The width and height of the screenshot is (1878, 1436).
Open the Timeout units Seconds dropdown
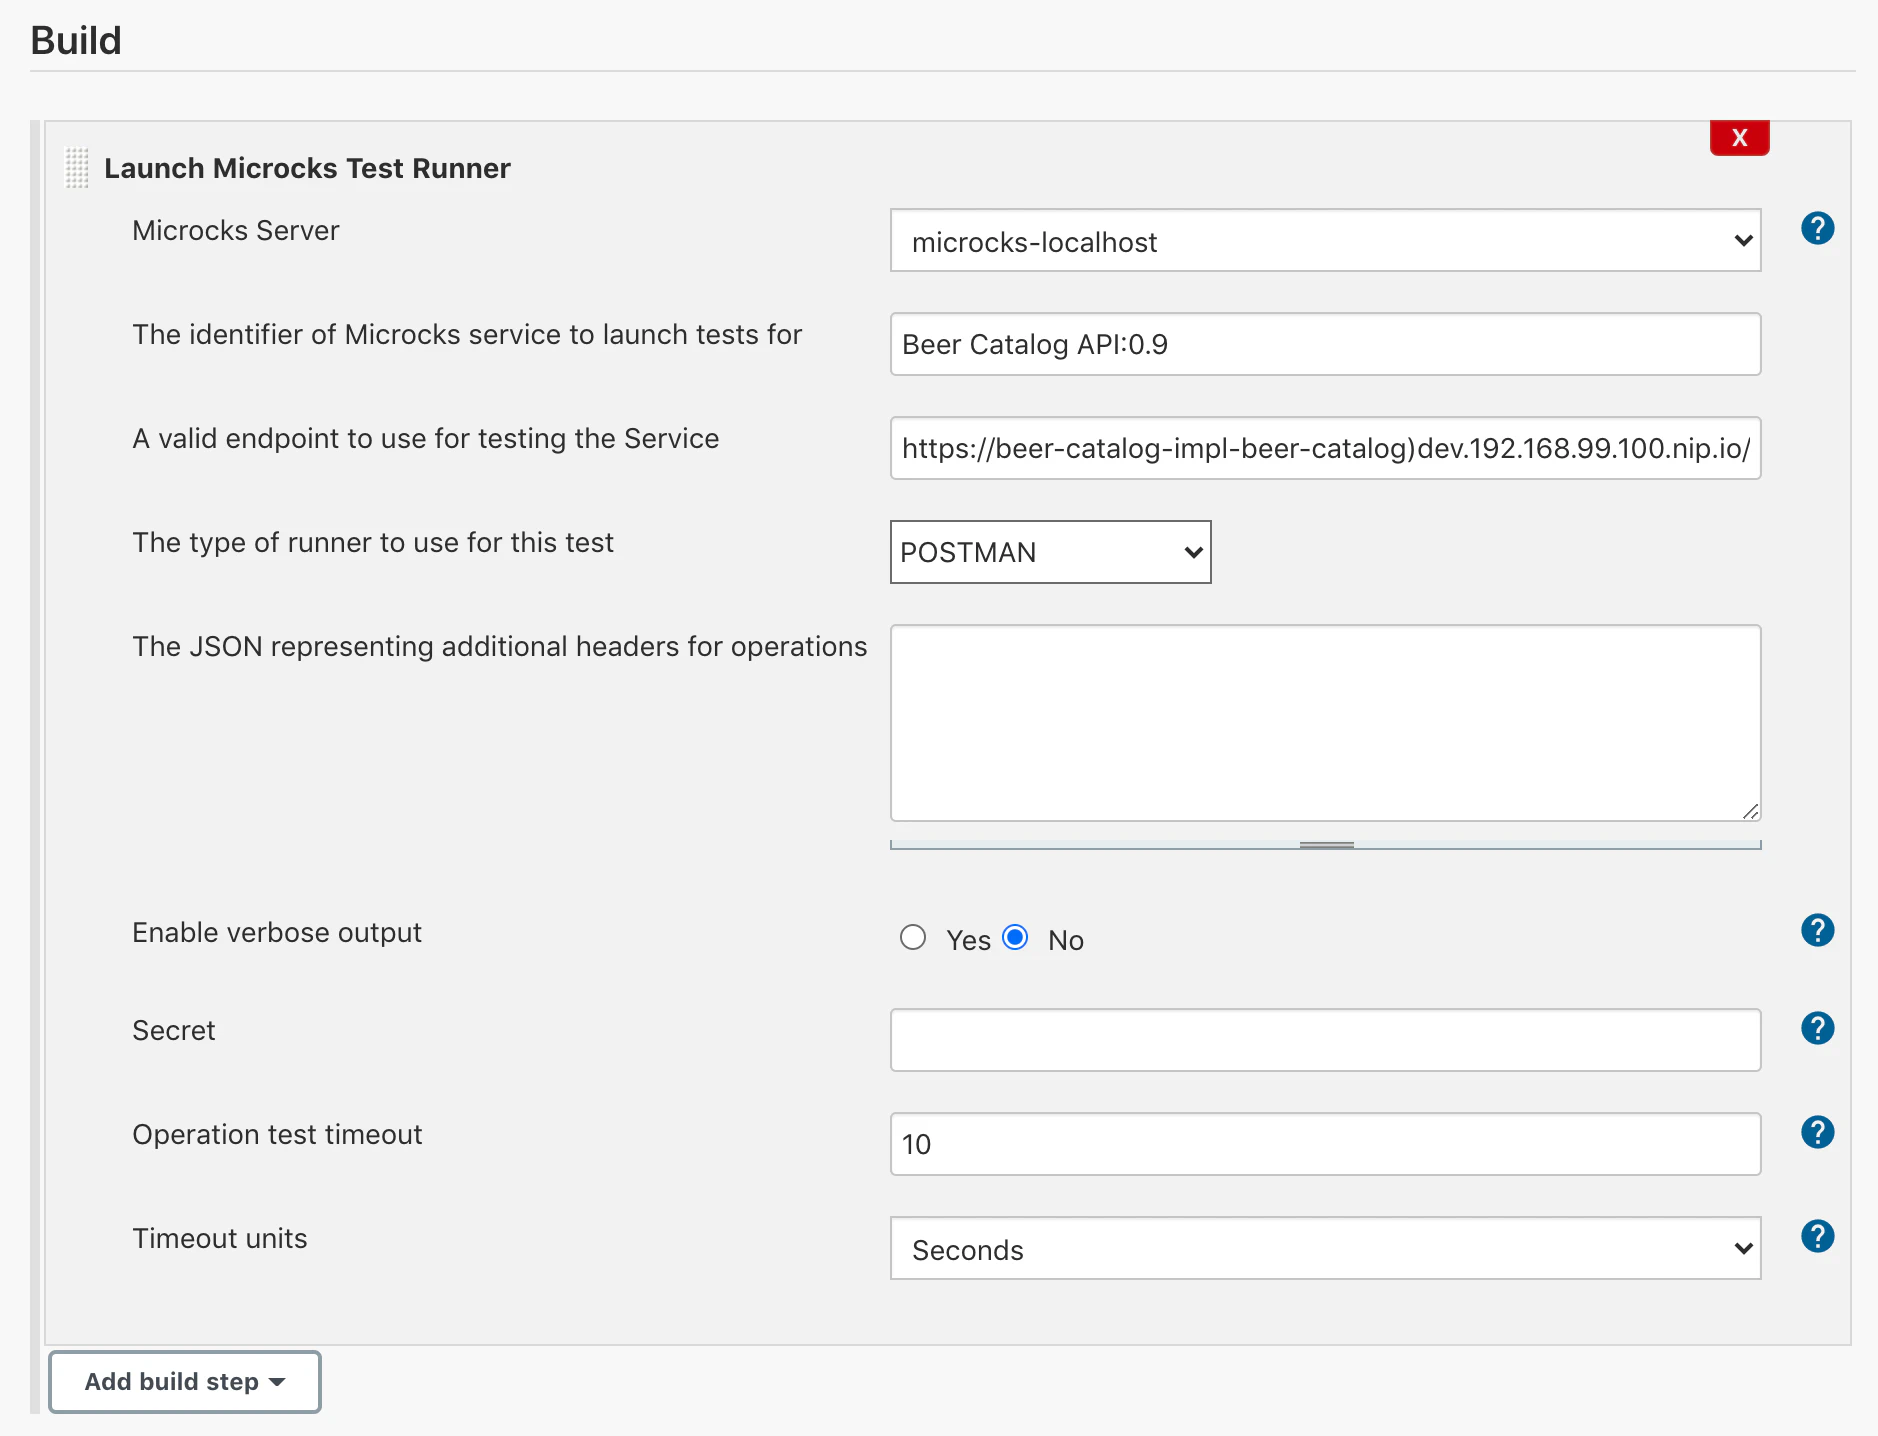pos(1325,1249)
